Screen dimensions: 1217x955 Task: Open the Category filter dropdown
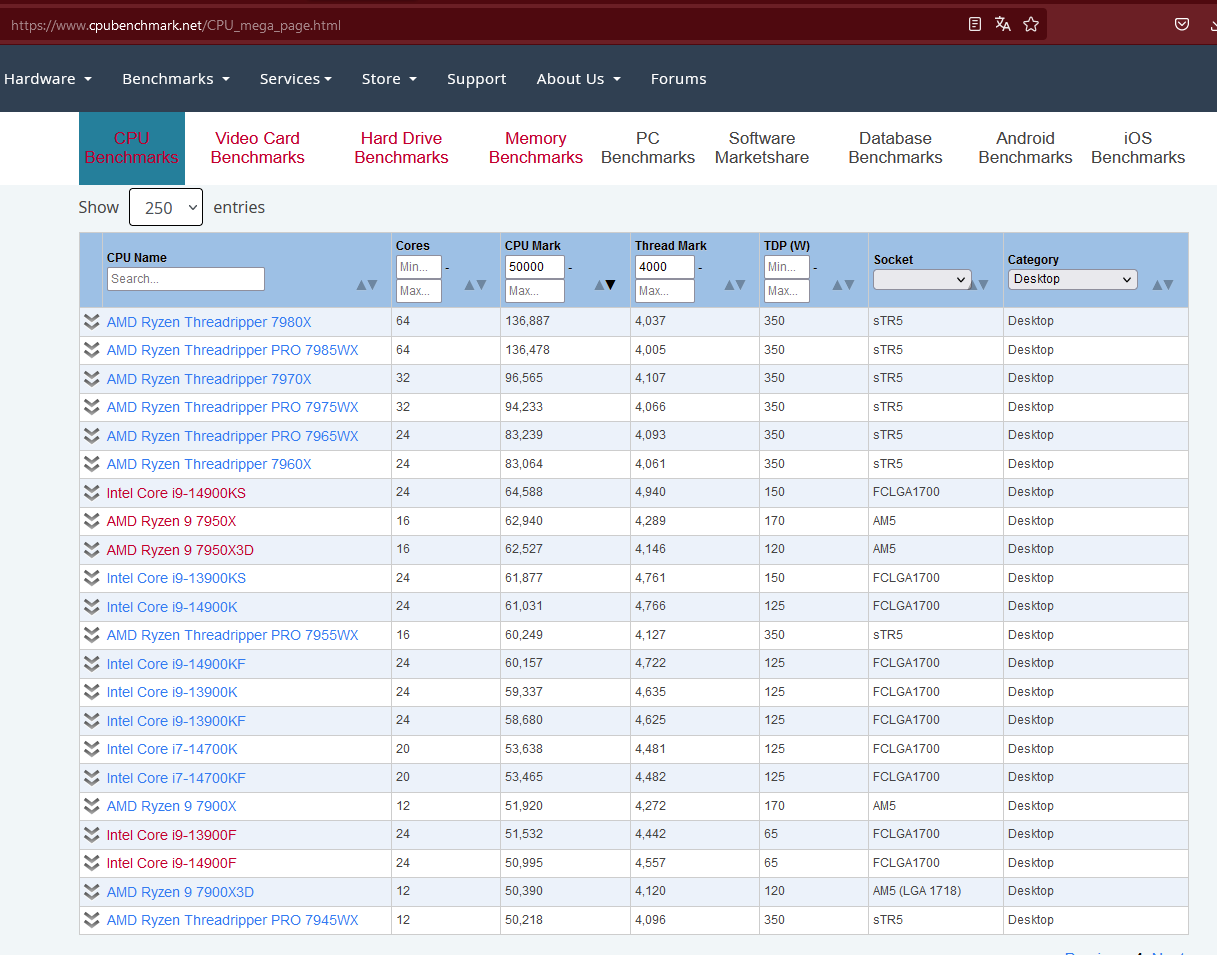1072,280
